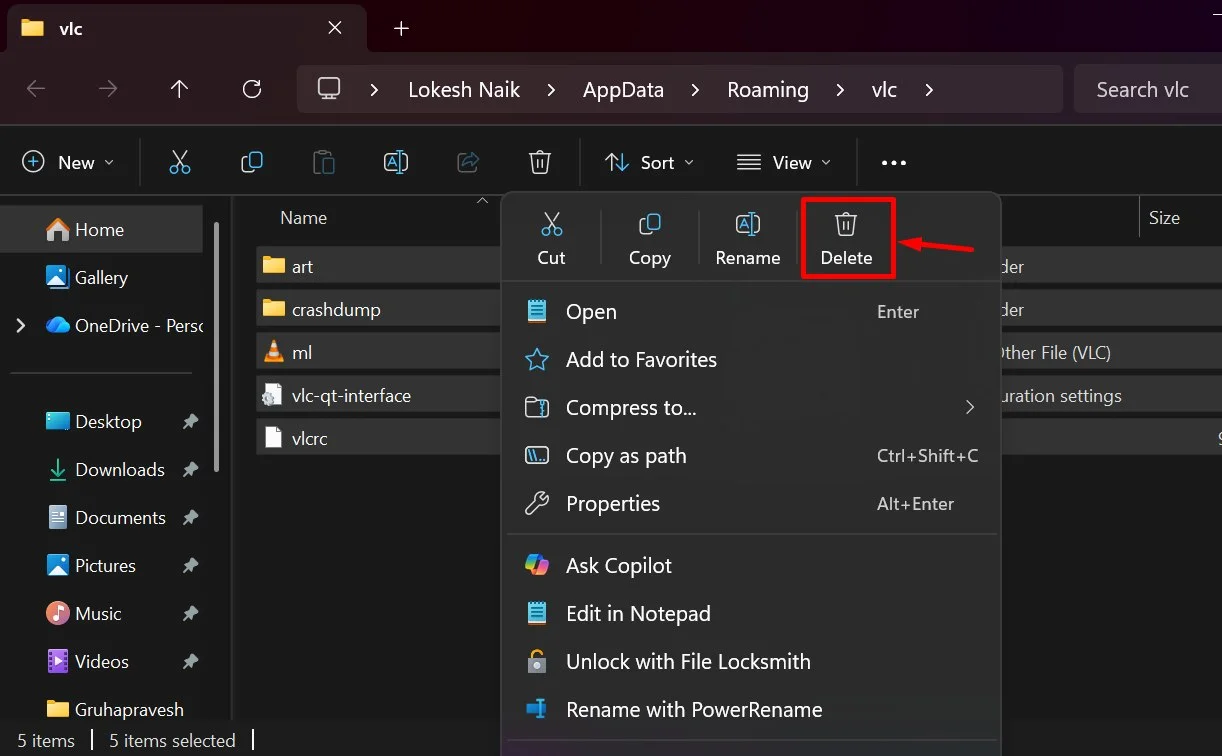Choose Cut in the context menu
This screenshot has width=1222, height=756.
pos(551,238)
